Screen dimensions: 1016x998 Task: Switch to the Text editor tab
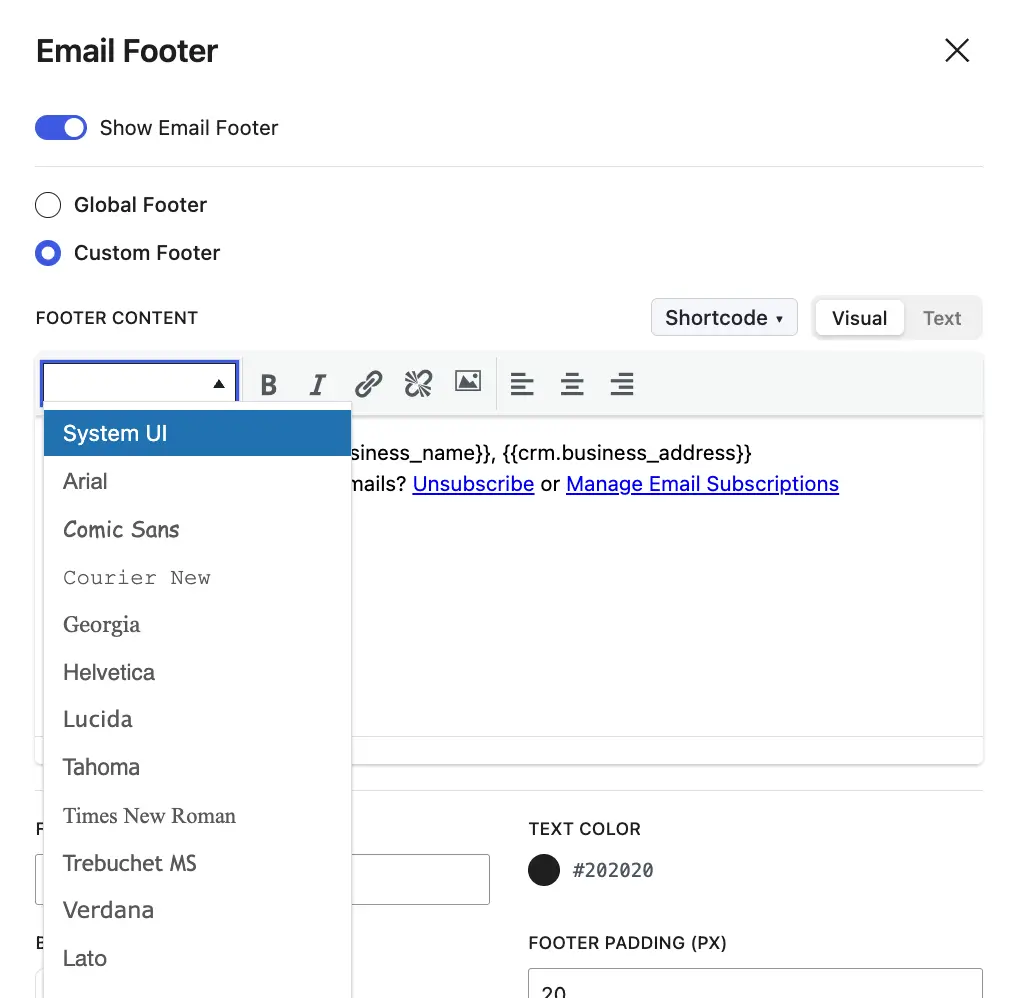click(x=941, y=318)
